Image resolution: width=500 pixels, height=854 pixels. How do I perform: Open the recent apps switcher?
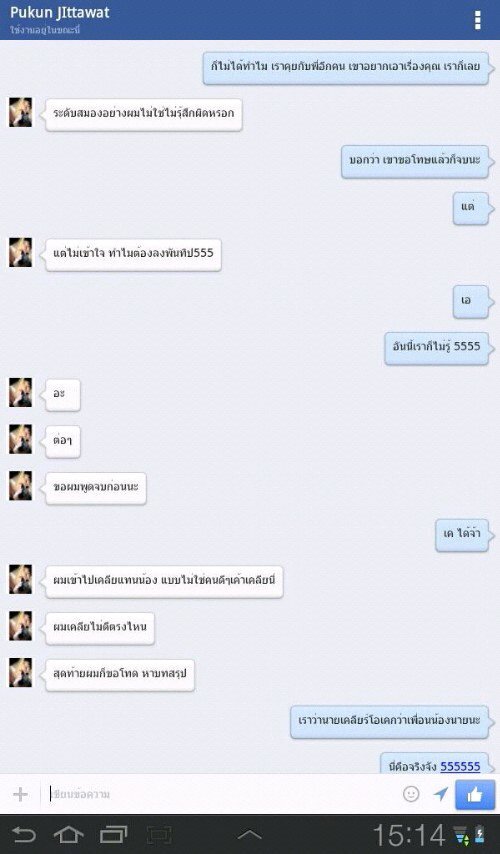click(114, 834)
